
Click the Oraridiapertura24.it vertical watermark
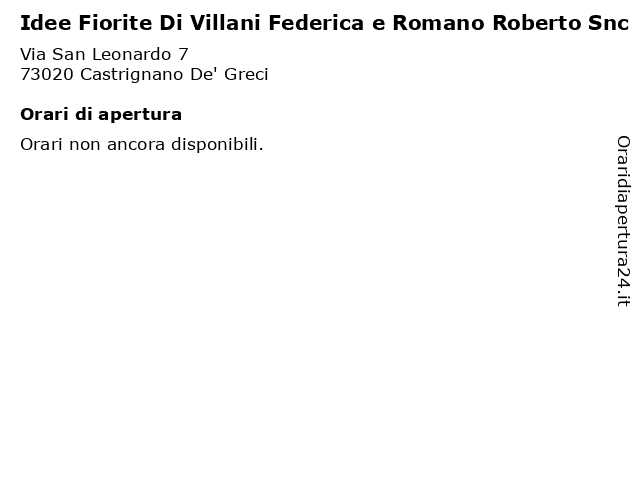point(623,221)
